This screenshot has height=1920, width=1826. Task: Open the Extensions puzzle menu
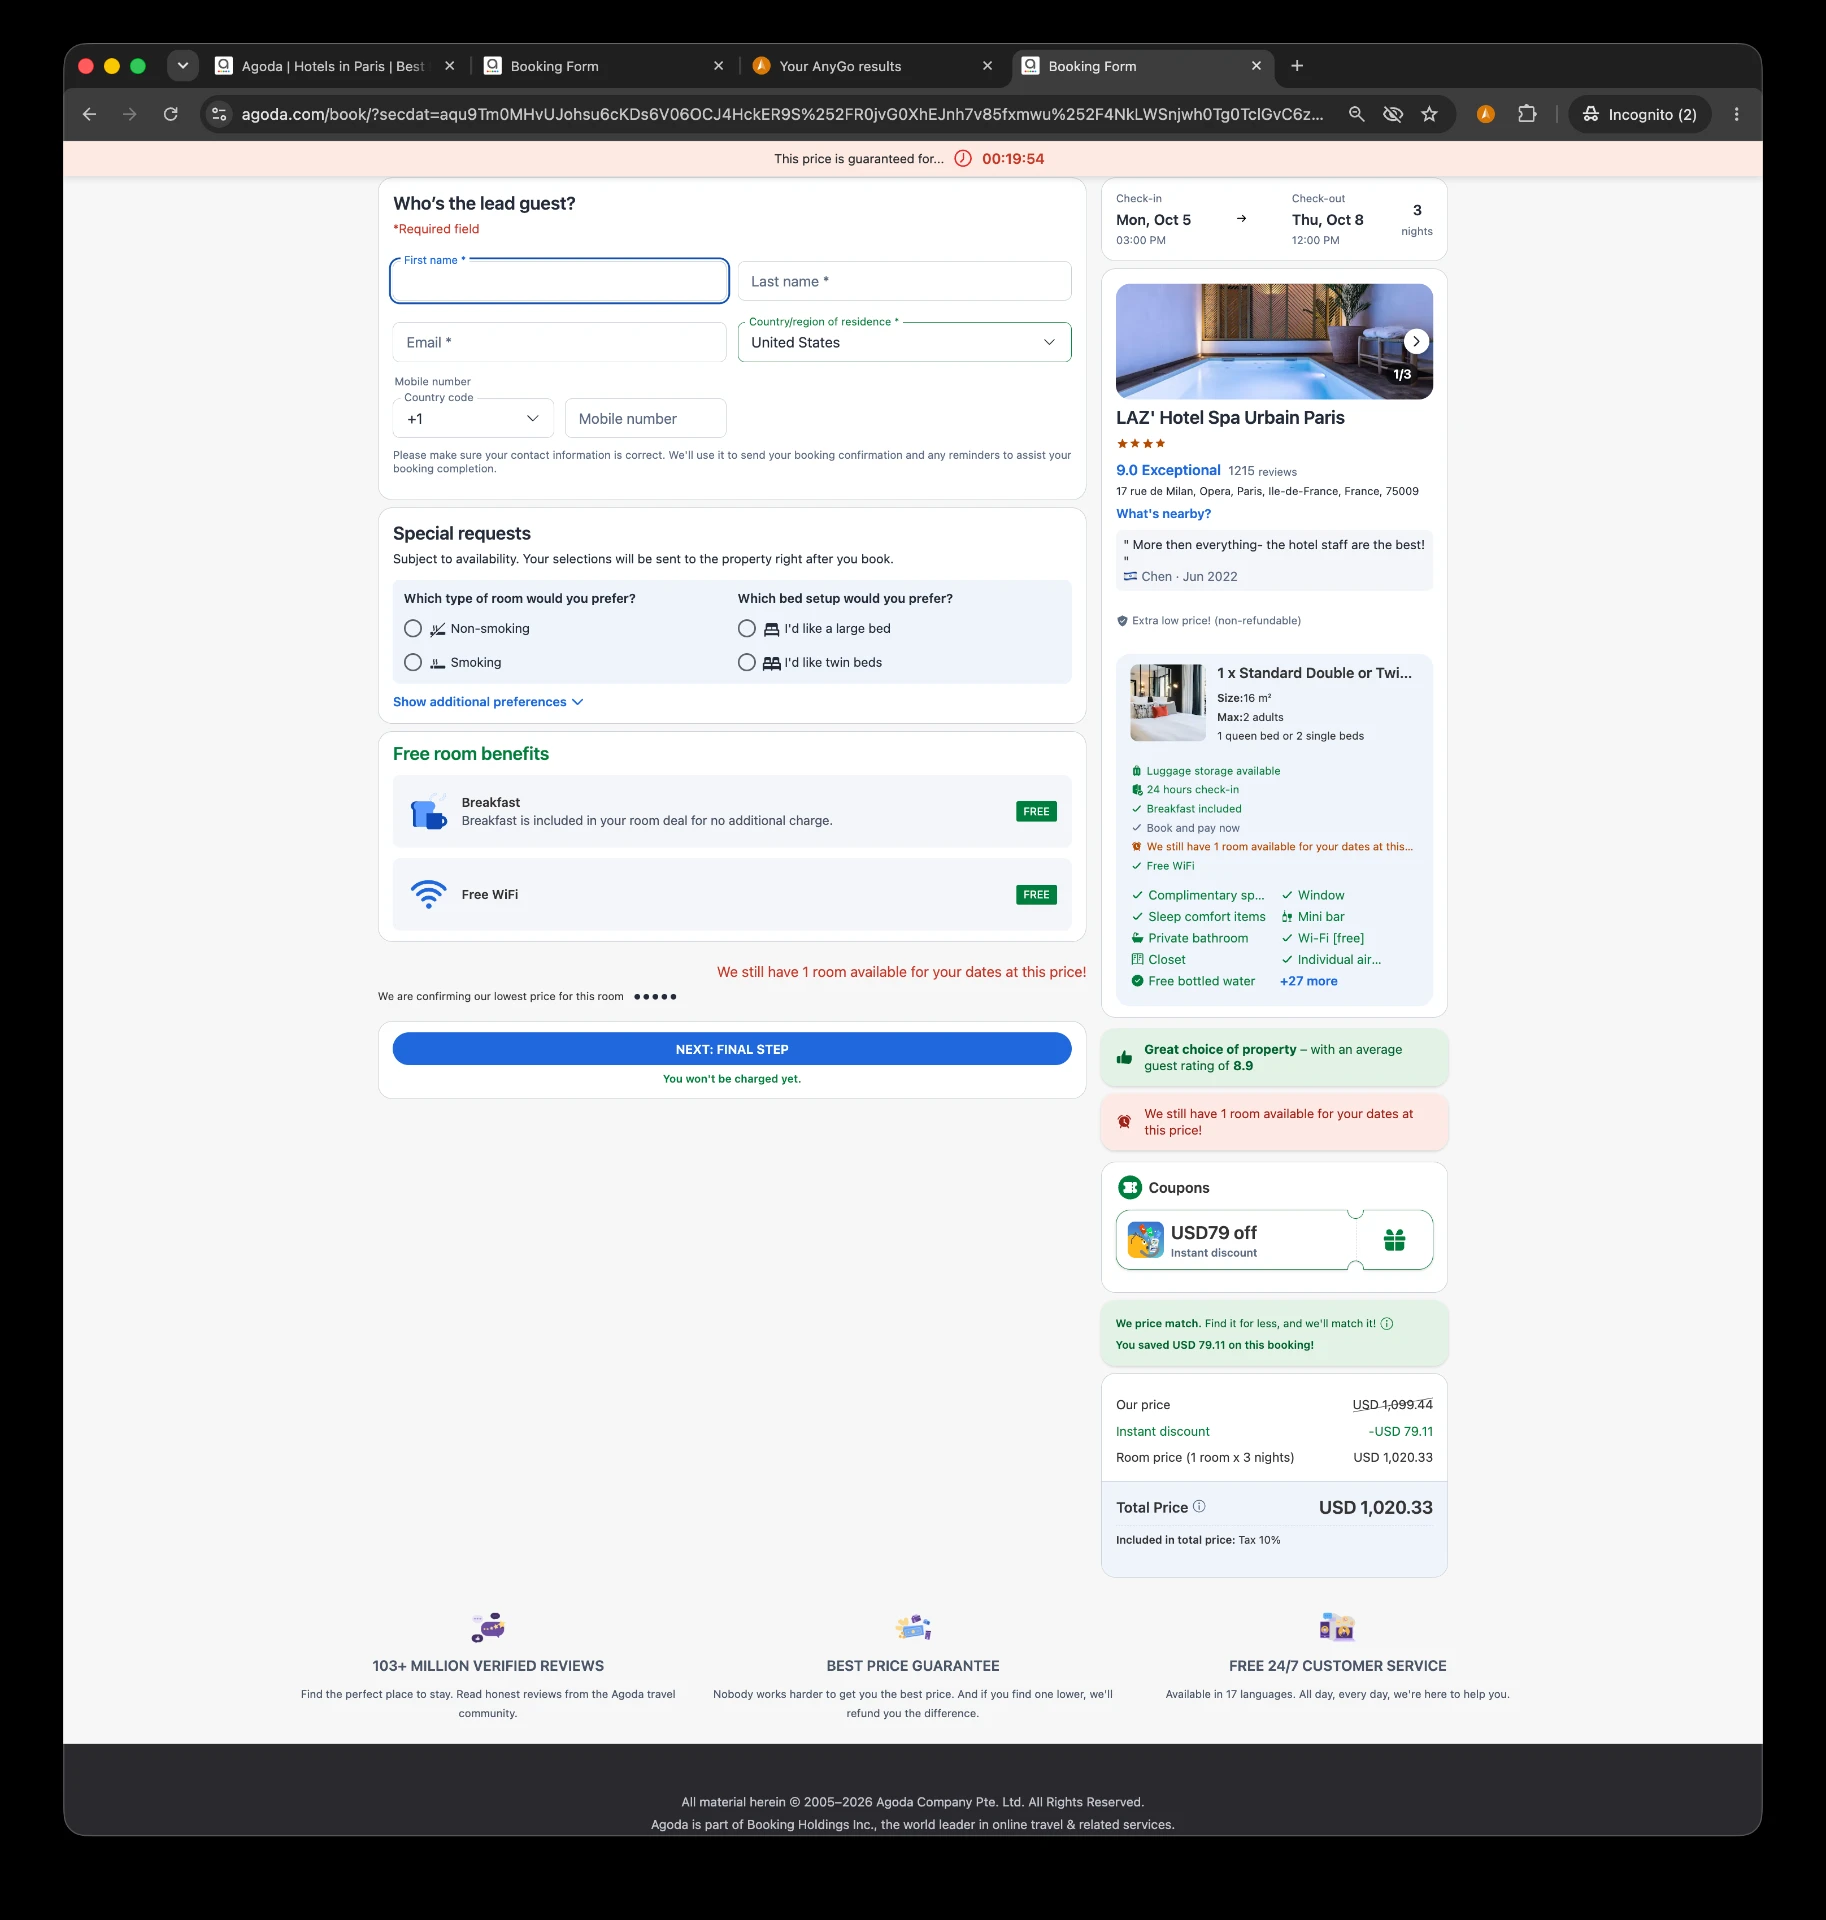[1527, 114]
